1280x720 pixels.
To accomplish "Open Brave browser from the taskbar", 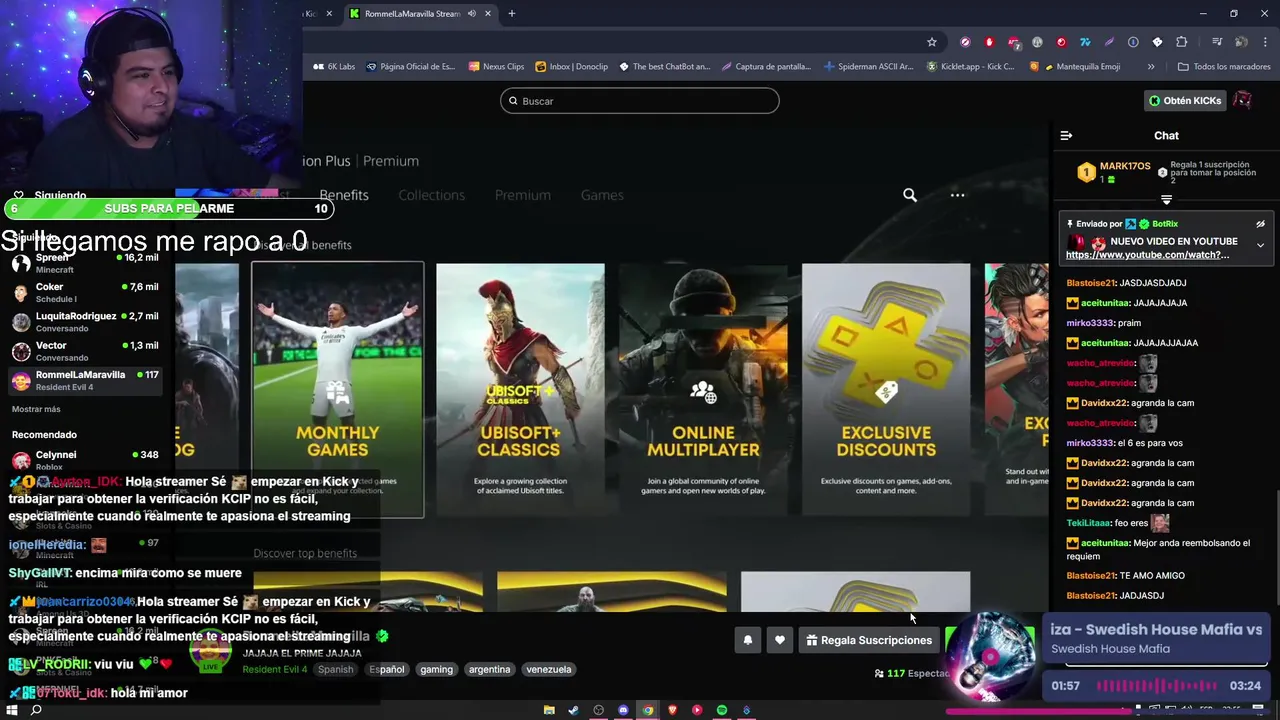I will [672, 710].
